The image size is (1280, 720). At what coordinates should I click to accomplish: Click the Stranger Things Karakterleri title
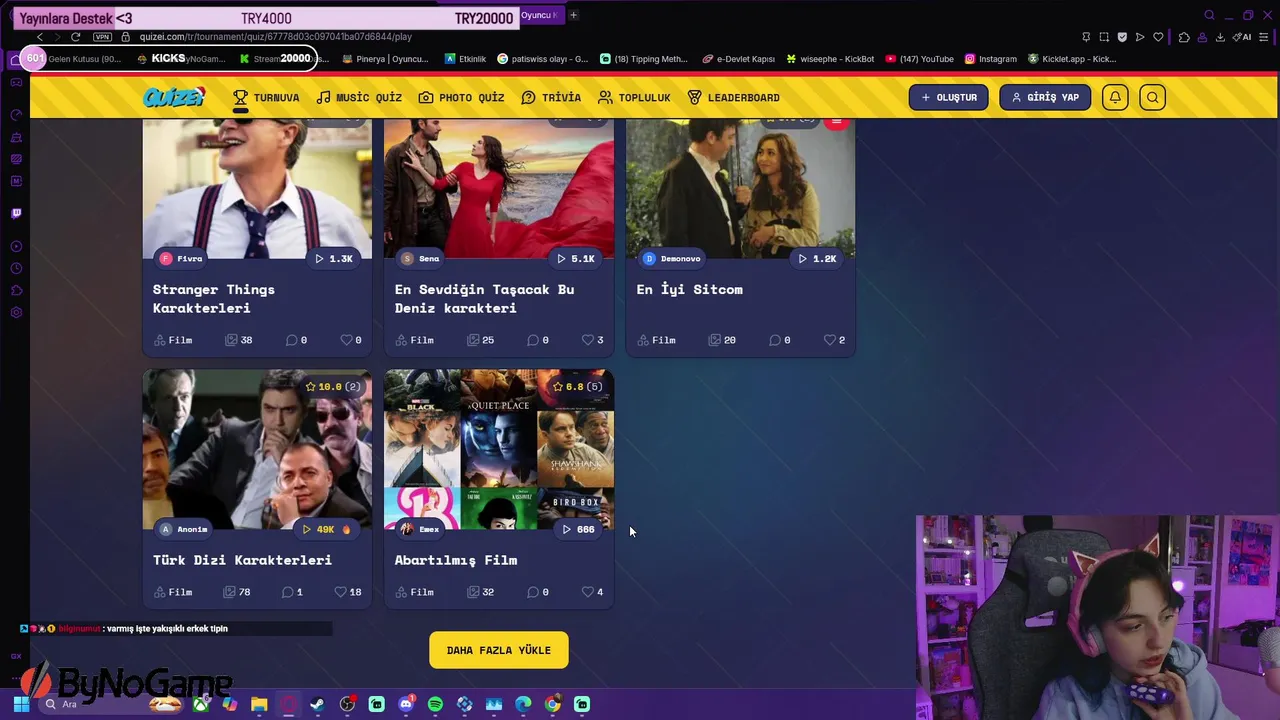pyautogui.click(x=214, y=298)
